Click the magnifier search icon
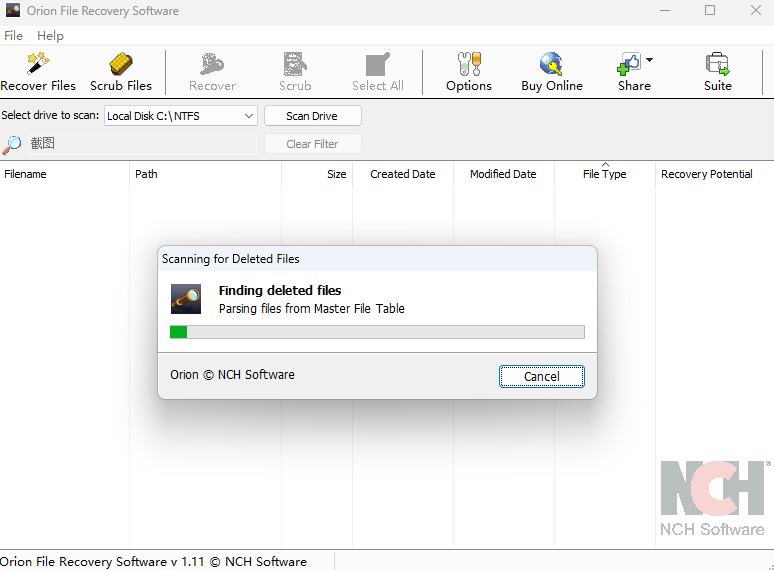The height and width of the screenshot is (570, 774). 12,144
